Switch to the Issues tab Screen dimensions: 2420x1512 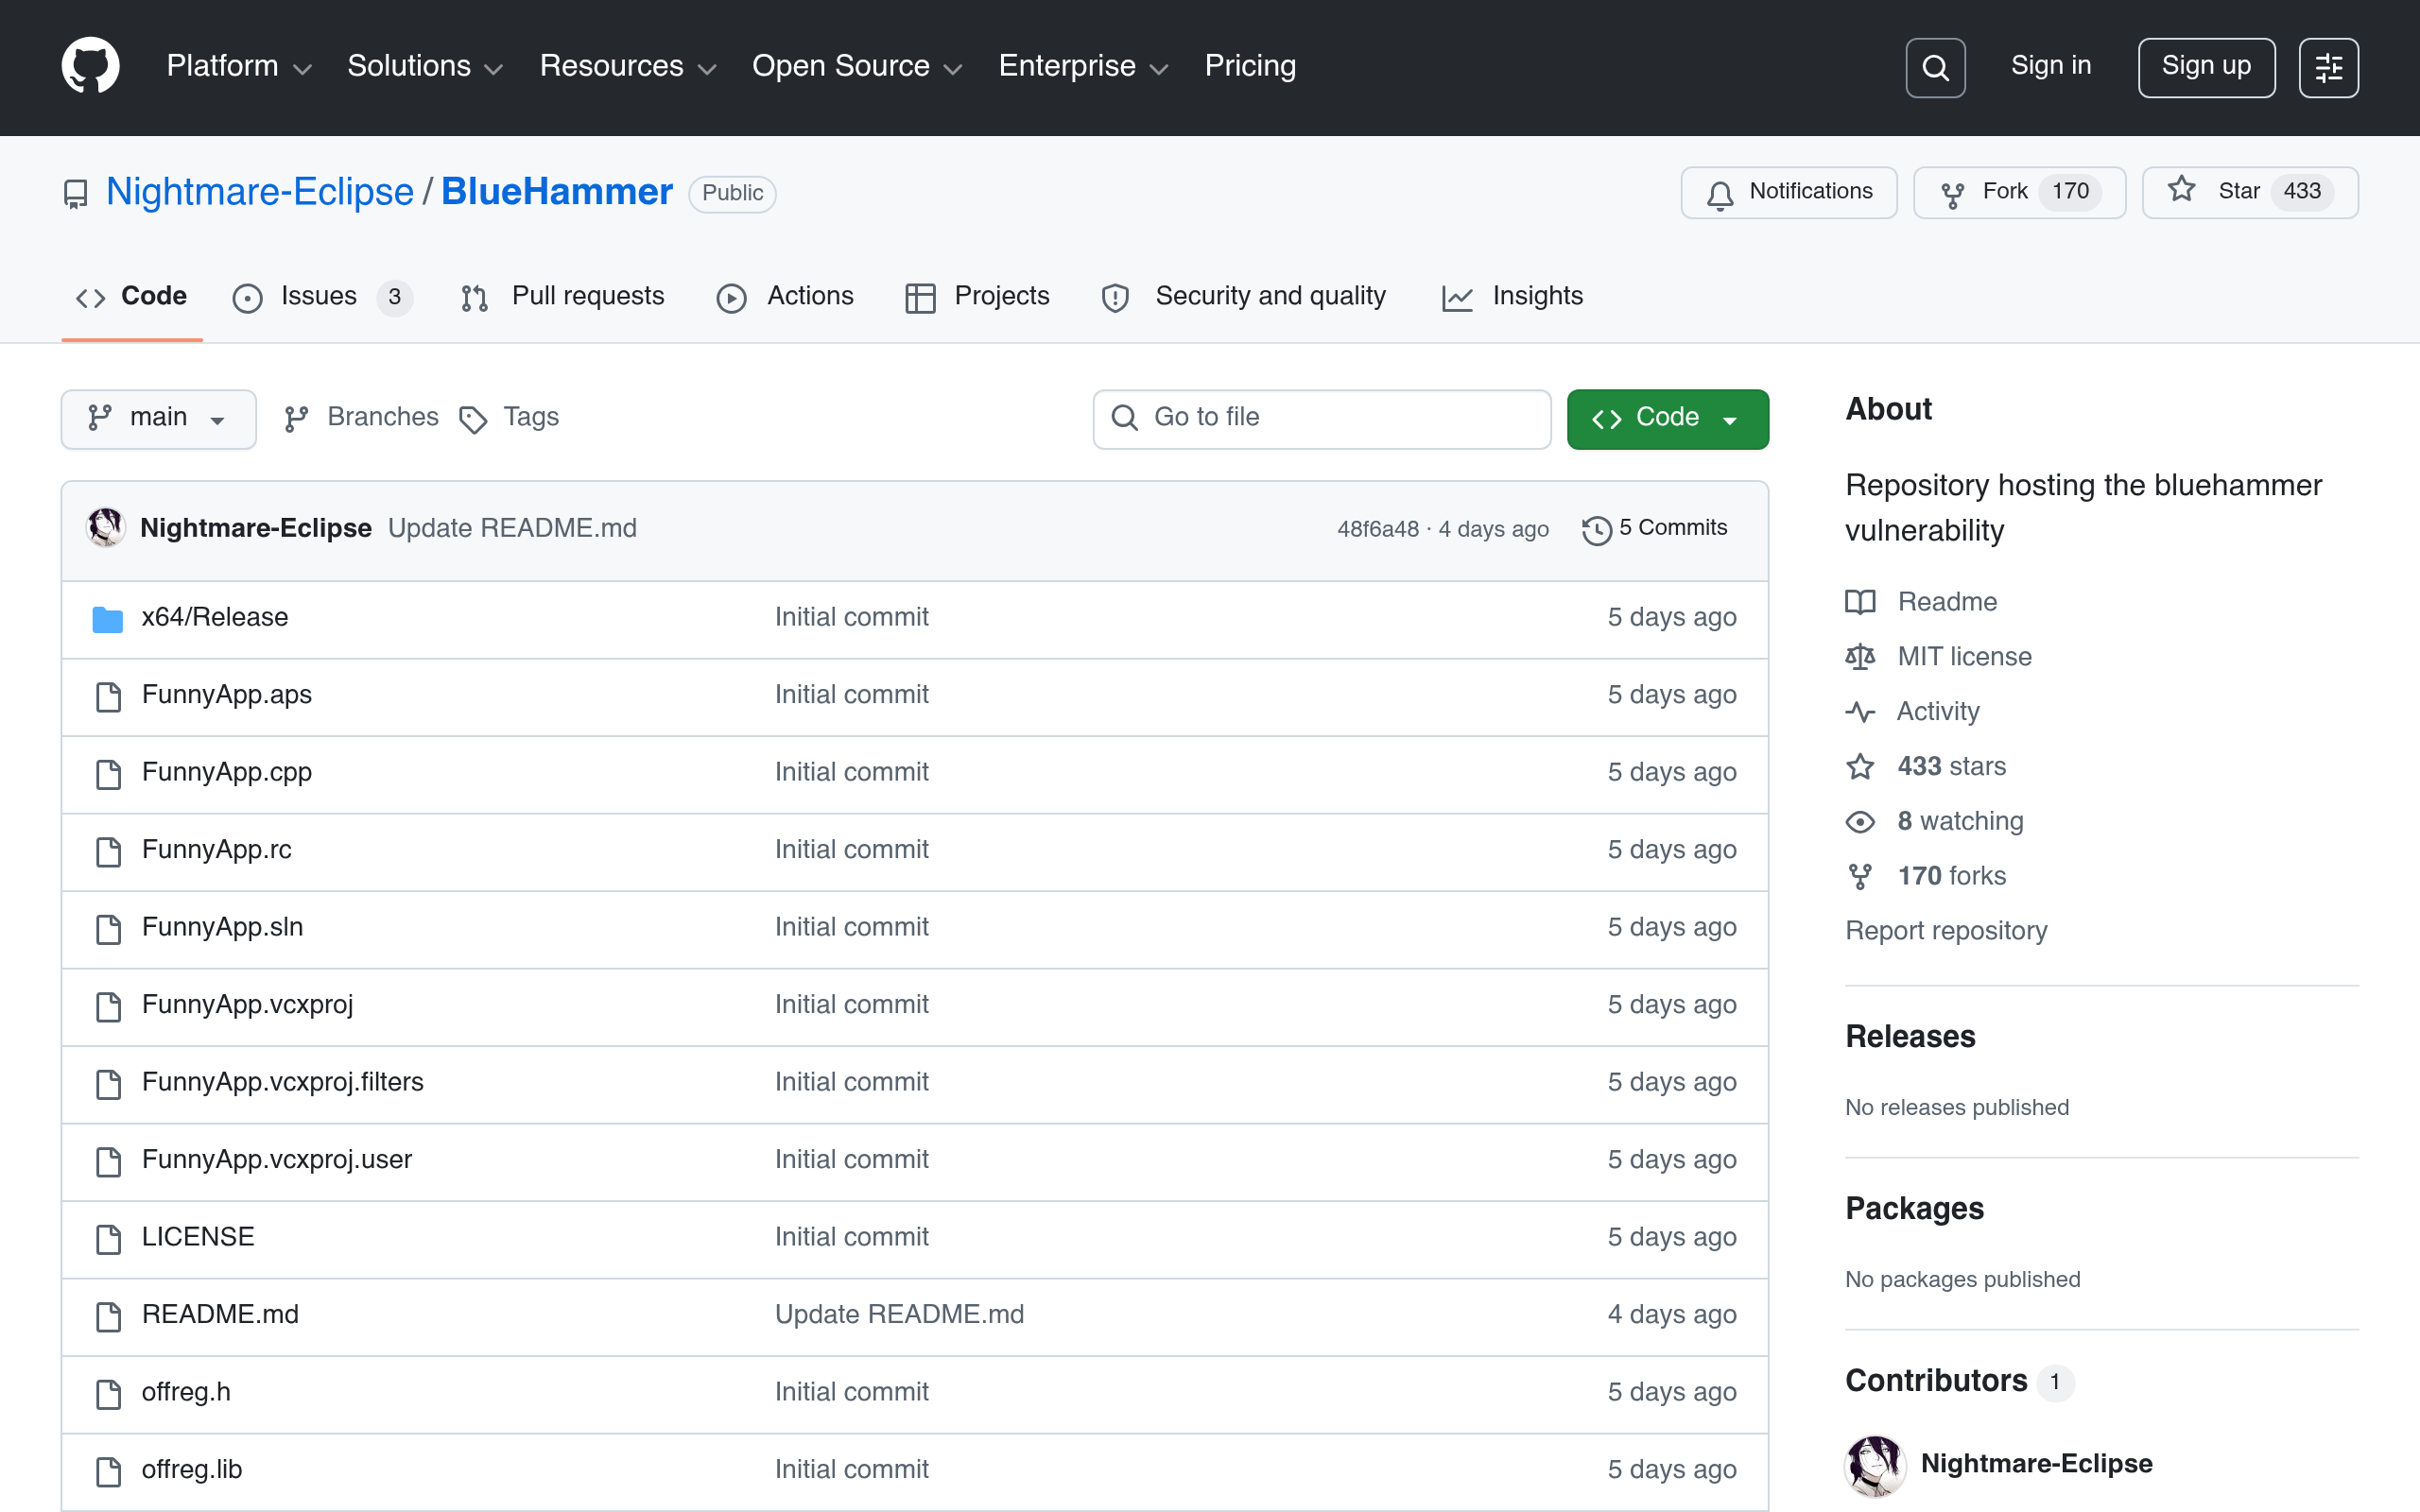(x=322, y=297)
